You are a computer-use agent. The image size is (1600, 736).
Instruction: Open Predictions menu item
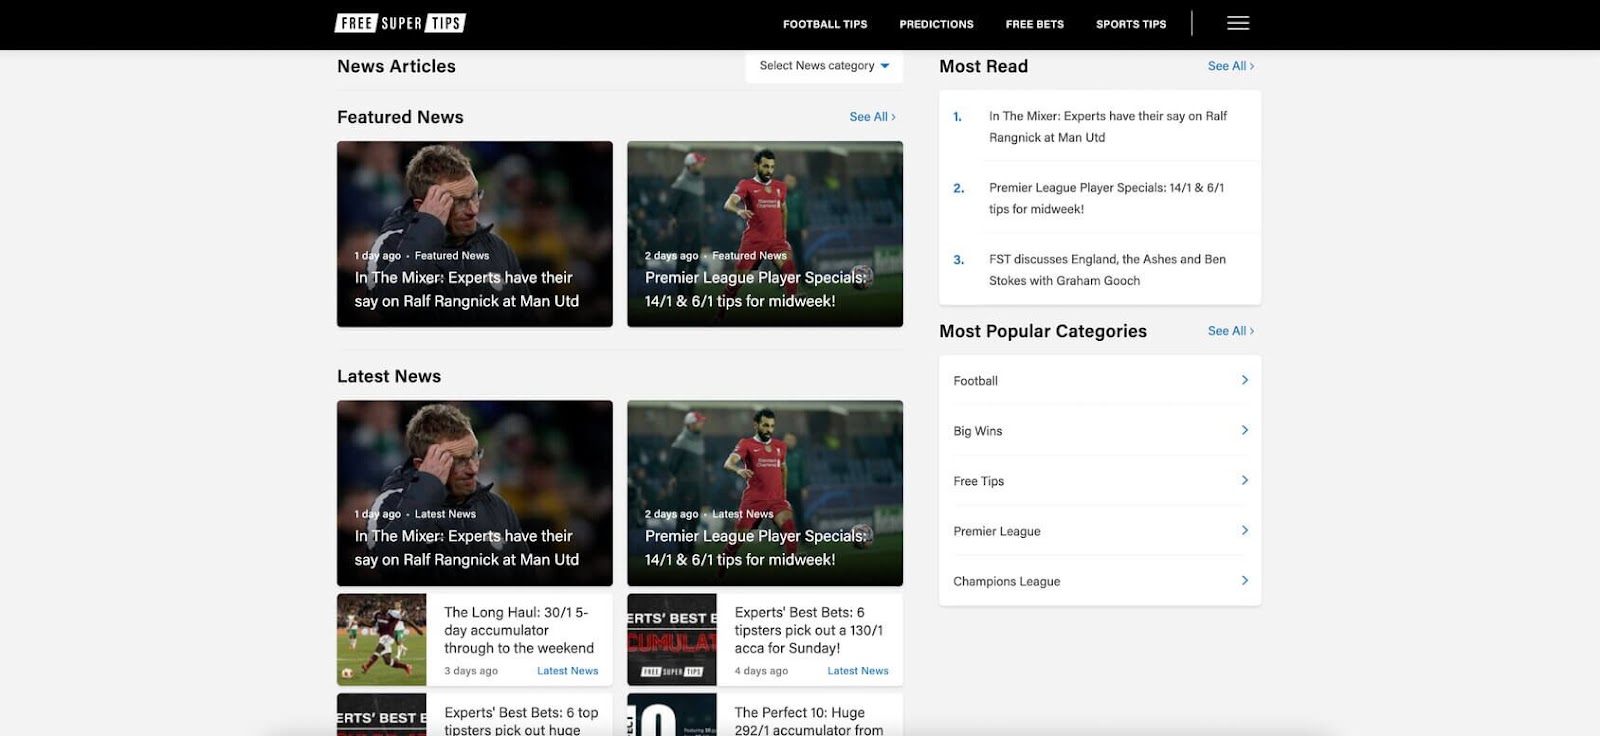click(936, 24)
